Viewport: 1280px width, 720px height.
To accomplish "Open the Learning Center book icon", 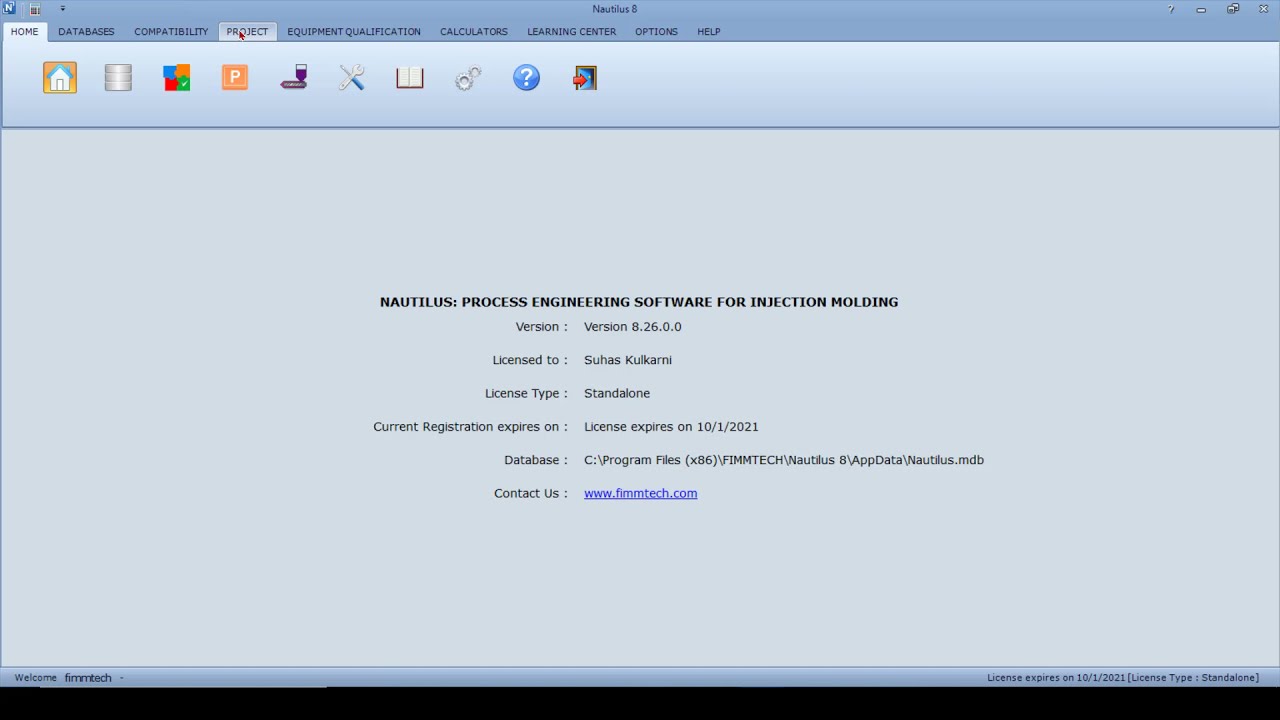I will pos(410,78).
